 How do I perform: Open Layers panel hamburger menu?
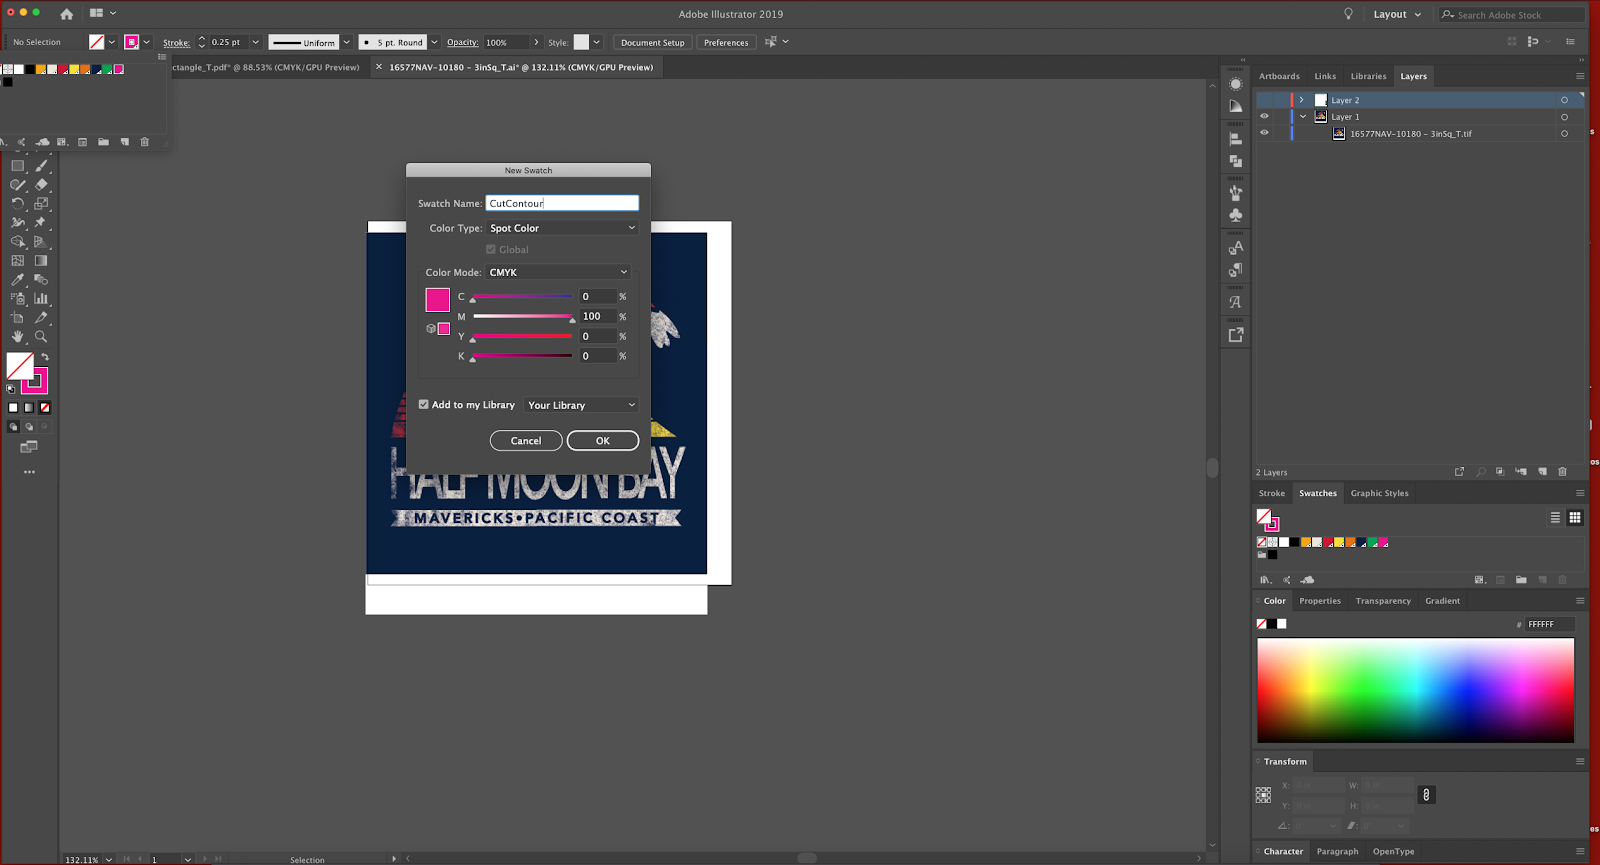click(x=1580, y=76)
